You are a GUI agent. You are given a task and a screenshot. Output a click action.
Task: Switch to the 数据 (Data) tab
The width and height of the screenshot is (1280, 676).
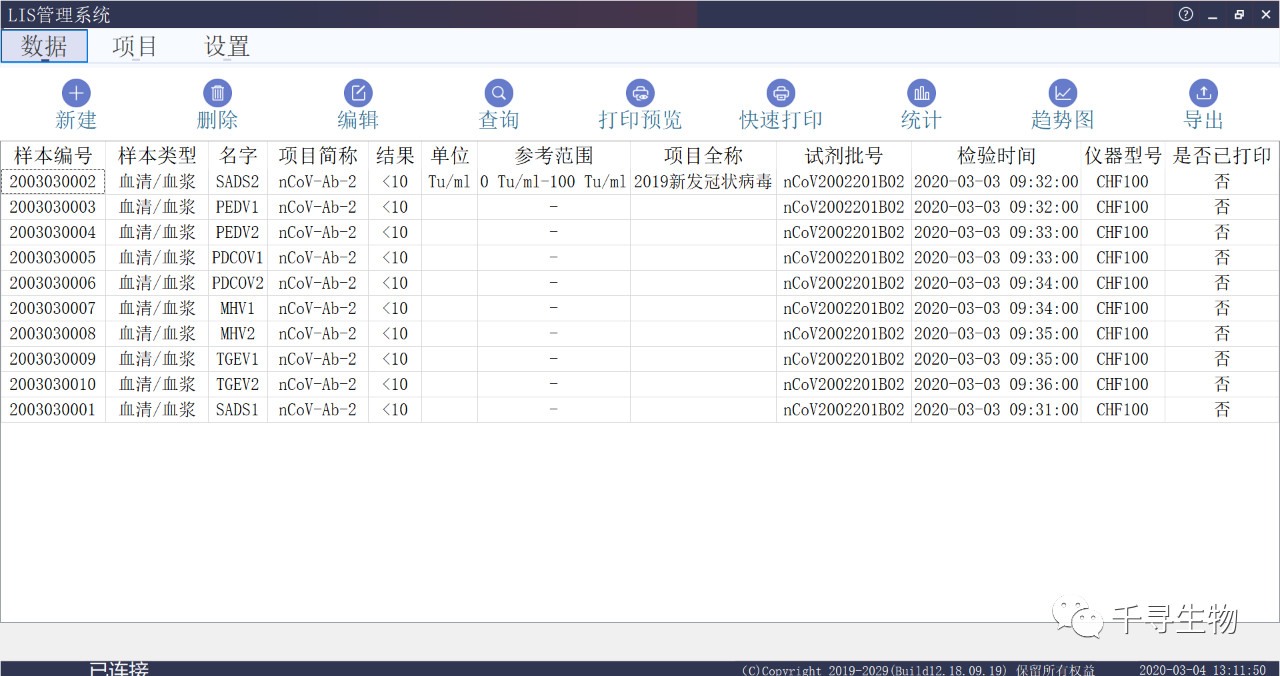coord(45,46)
